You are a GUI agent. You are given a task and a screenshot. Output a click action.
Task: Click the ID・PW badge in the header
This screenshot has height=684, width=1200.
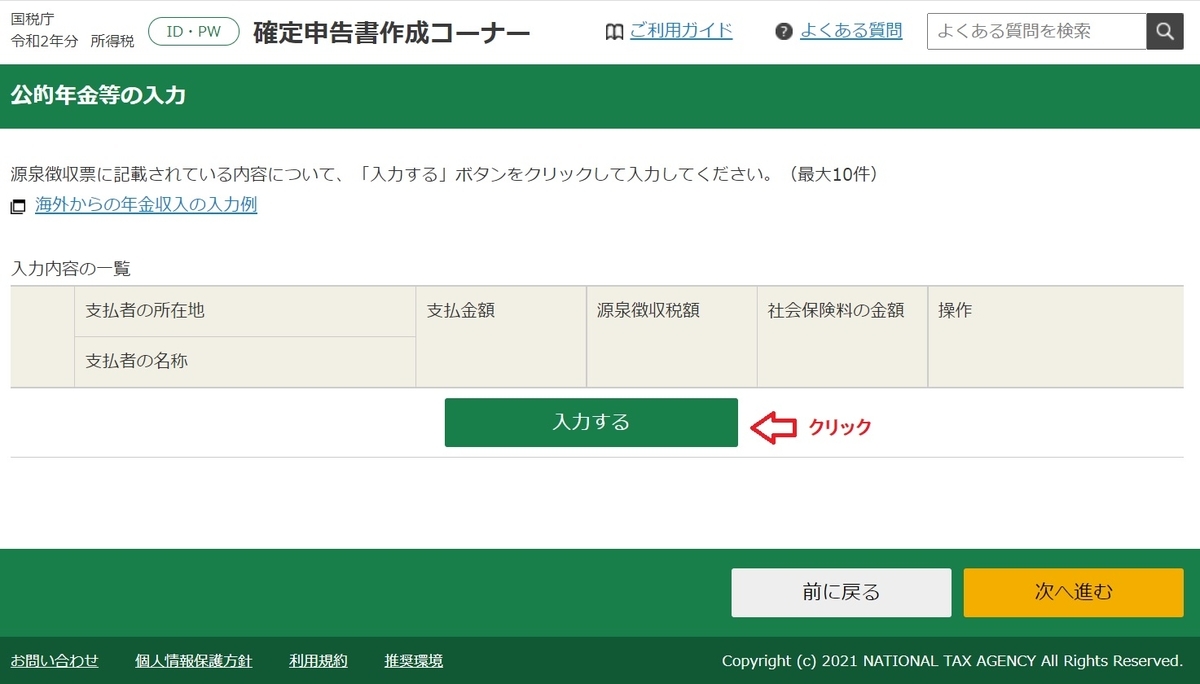pos(192,30)
